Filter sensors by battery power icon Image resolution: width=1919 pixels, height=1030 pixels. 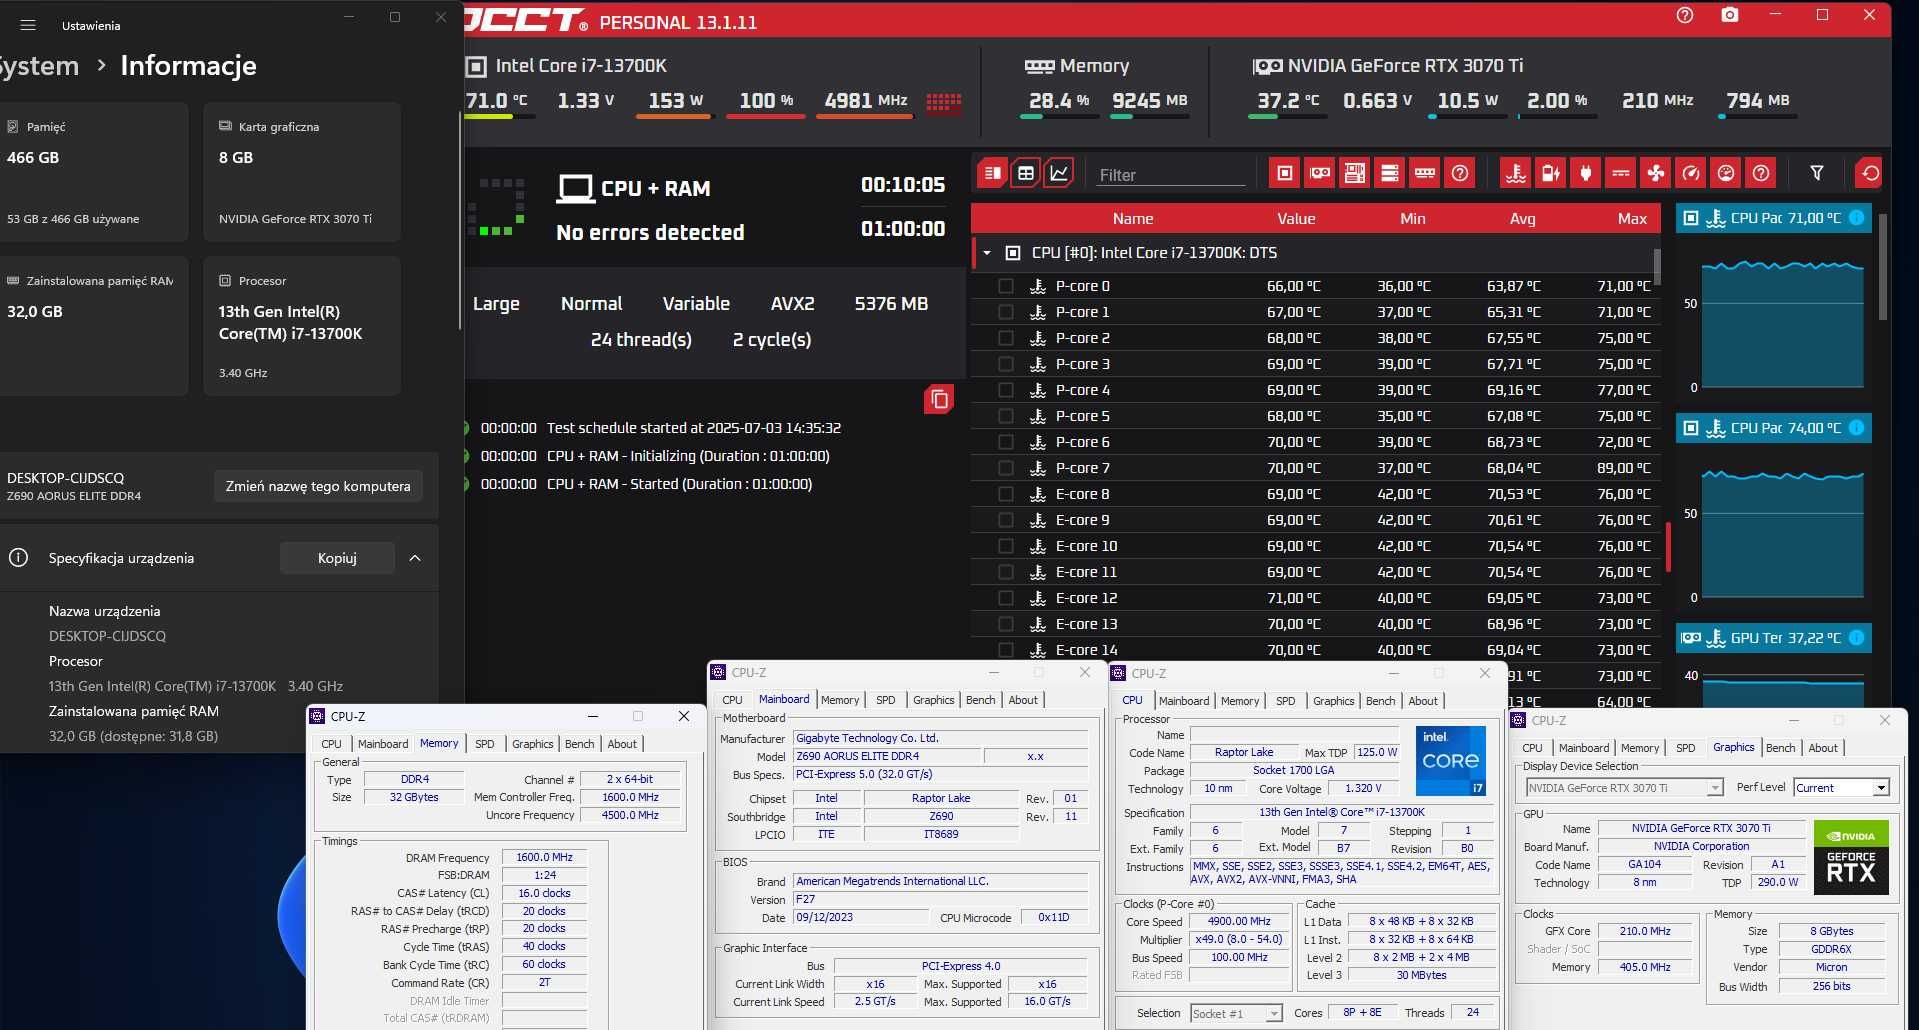(x=1551, y=173)
